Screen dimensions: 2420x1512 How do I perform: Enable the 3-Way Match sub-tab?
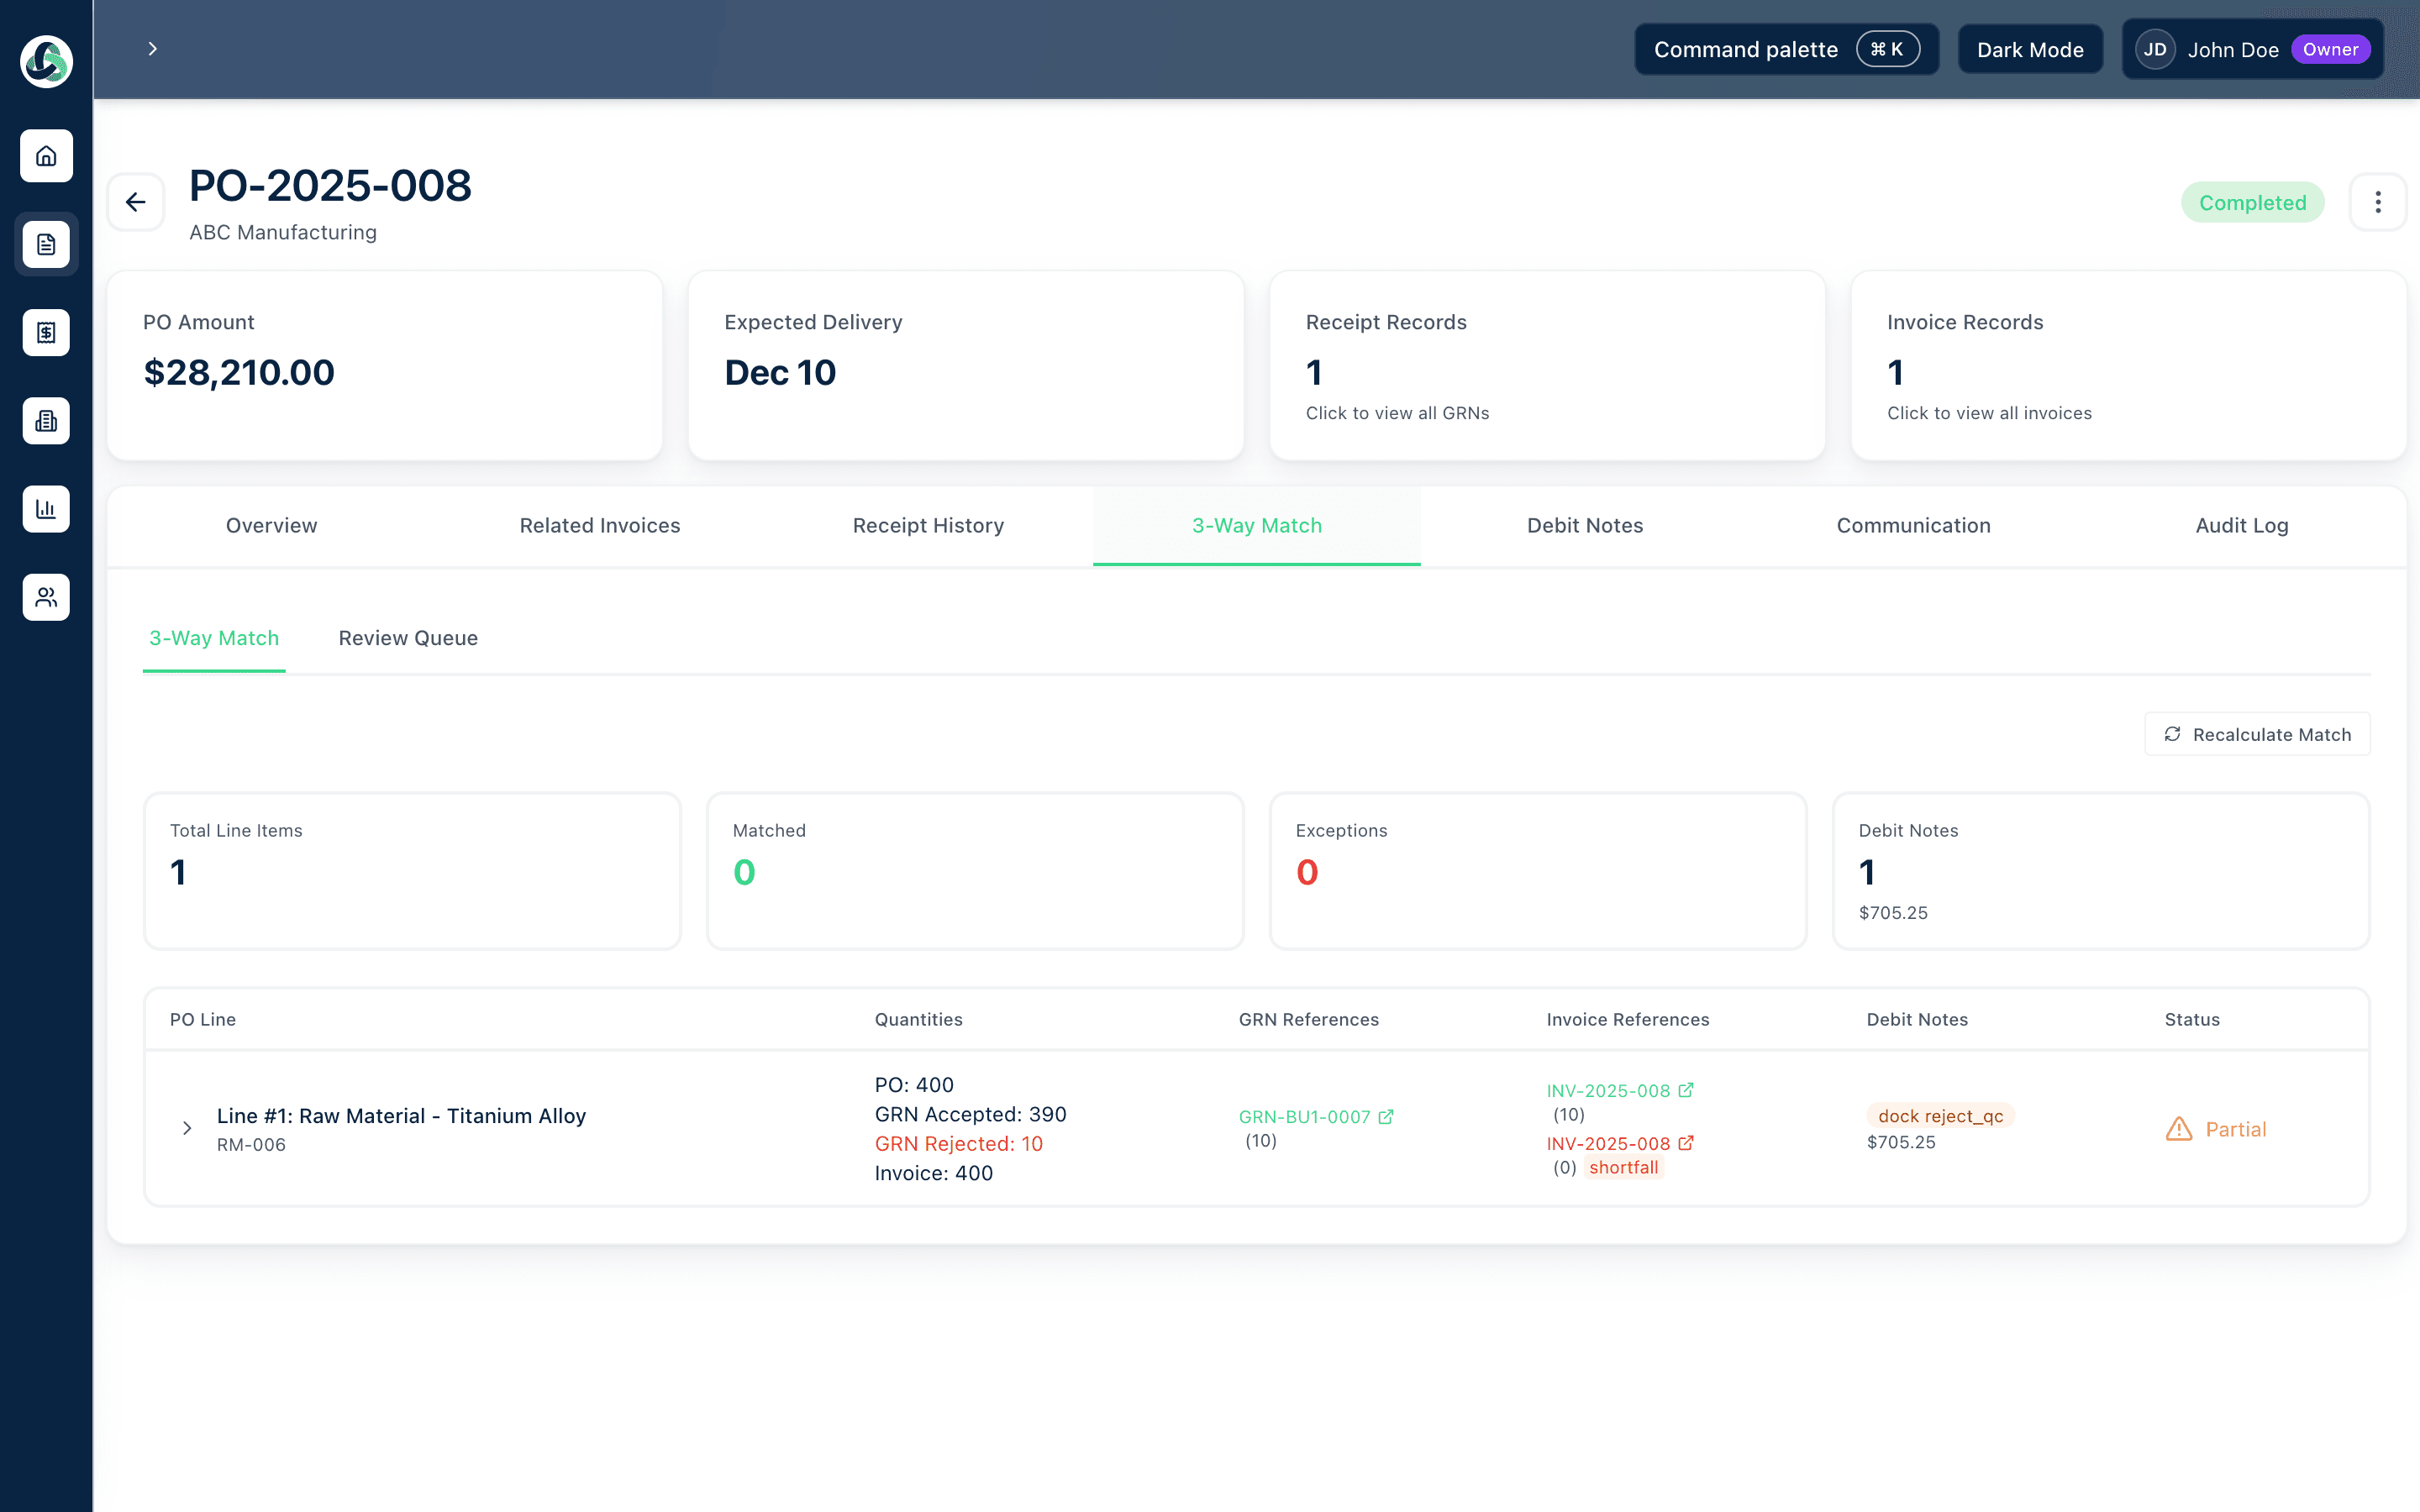coord(214,638)
